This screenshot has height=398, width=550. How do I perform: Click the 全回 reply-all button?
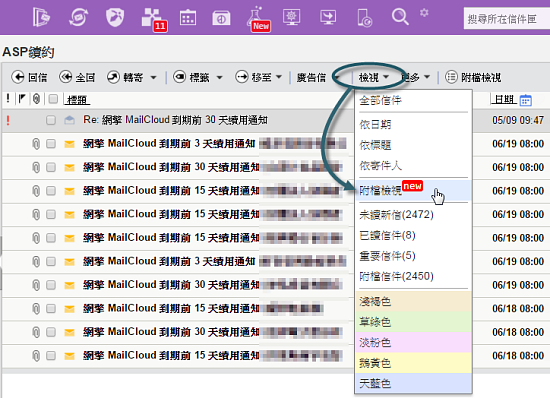click(x=77, y=77)
